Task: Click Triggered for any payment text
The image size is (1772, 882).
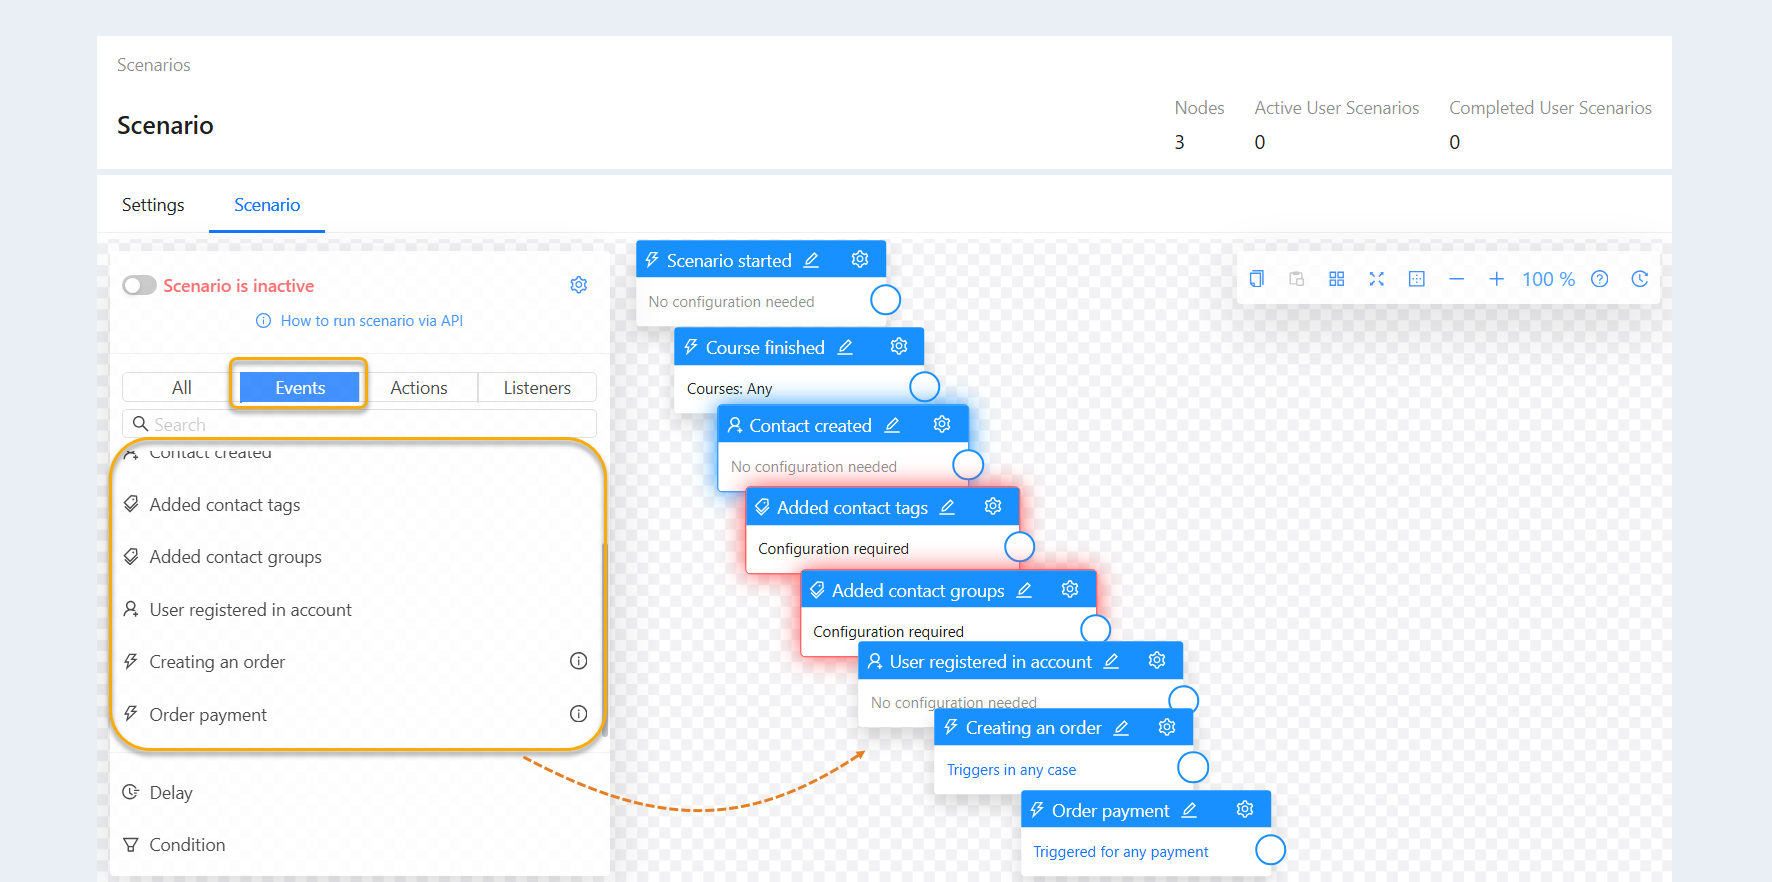Action: [x=1120, y=852]
